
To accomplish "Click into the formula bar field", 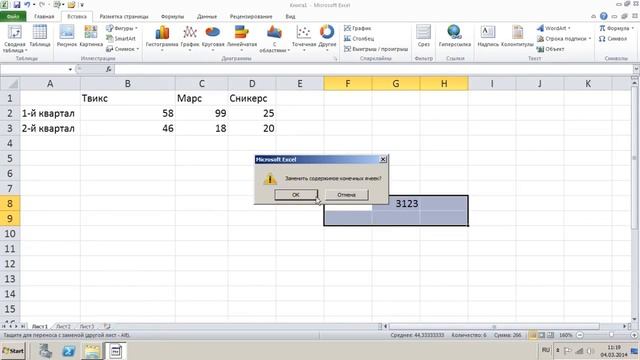I will pyautogui.click(x=373, y=69).
